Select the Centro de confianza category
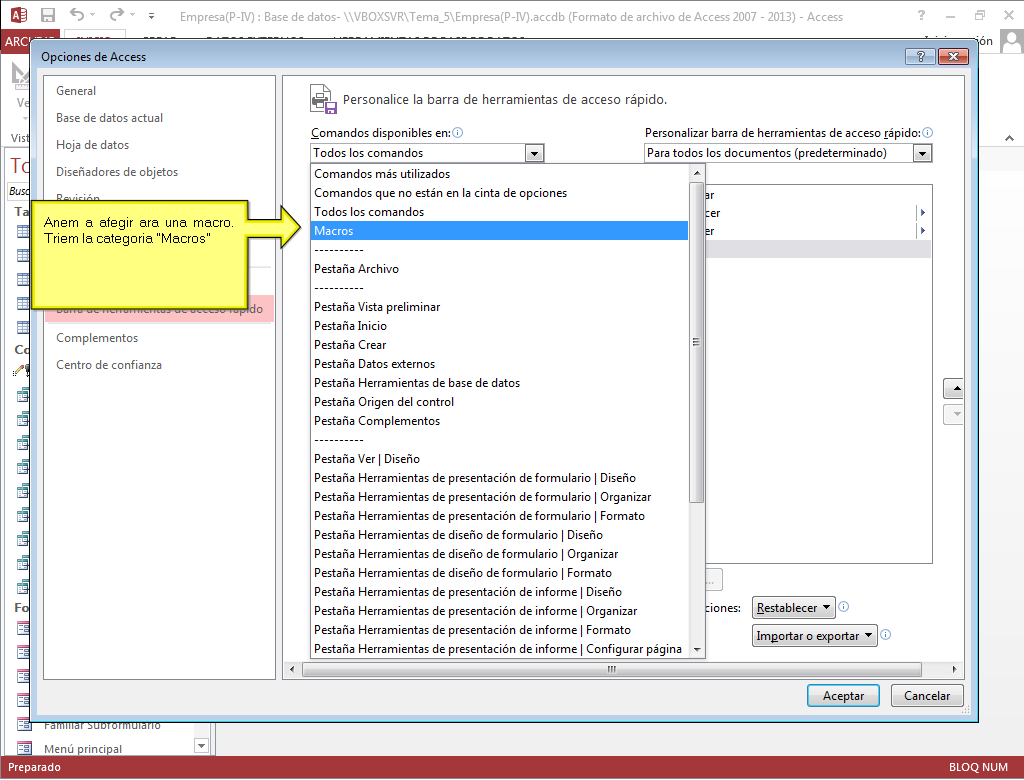This screenshot has height=780, width=1024. coord(108,365)
